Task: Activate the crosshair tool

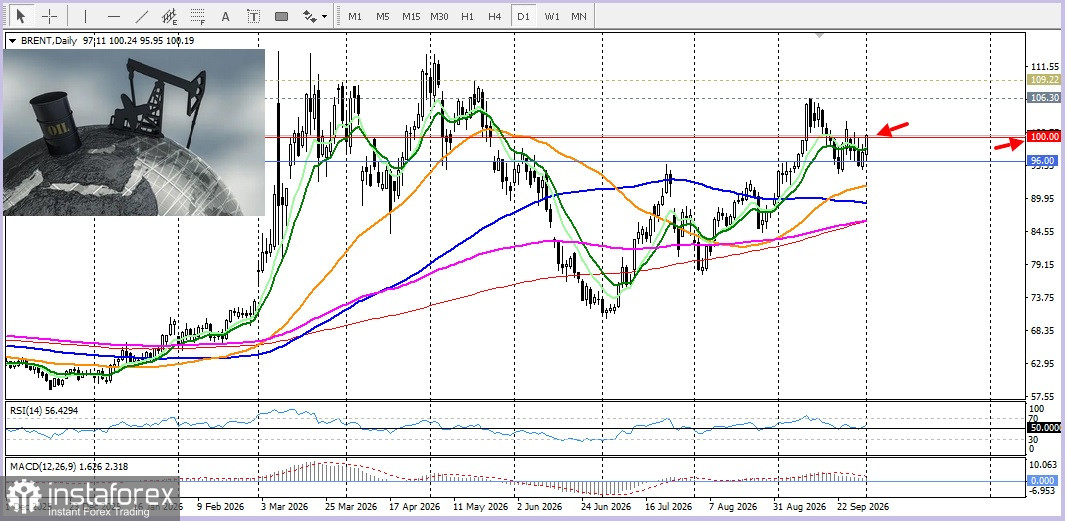Action: tap(50, 16)
